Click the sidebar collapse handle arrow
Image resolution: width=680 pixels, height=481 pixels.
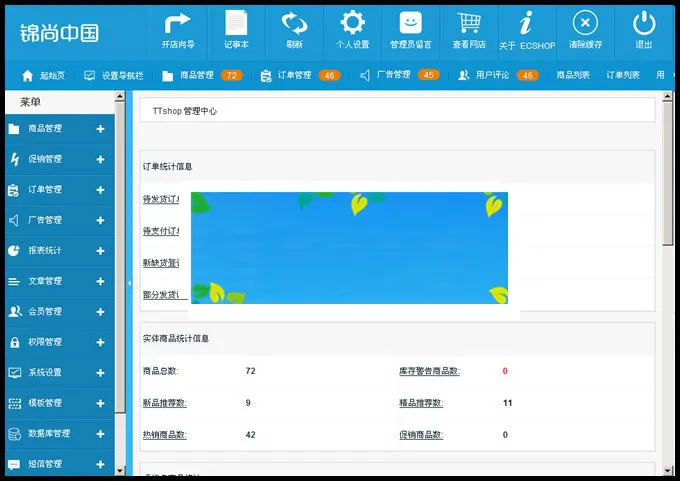[129, 283]
